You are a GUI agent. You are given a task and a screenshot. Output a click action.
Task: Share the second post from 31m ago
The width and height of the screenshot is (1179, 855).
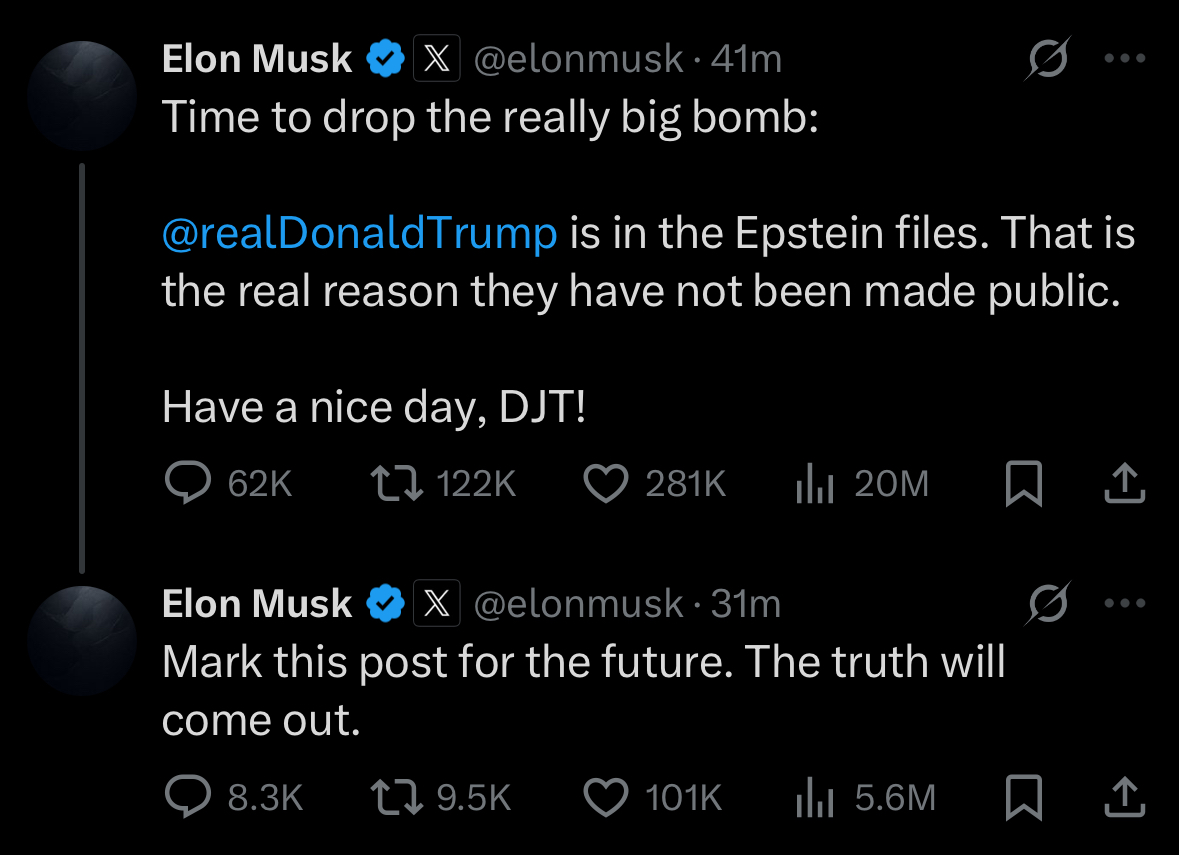pyautogui.click(x=1123, y=797)
